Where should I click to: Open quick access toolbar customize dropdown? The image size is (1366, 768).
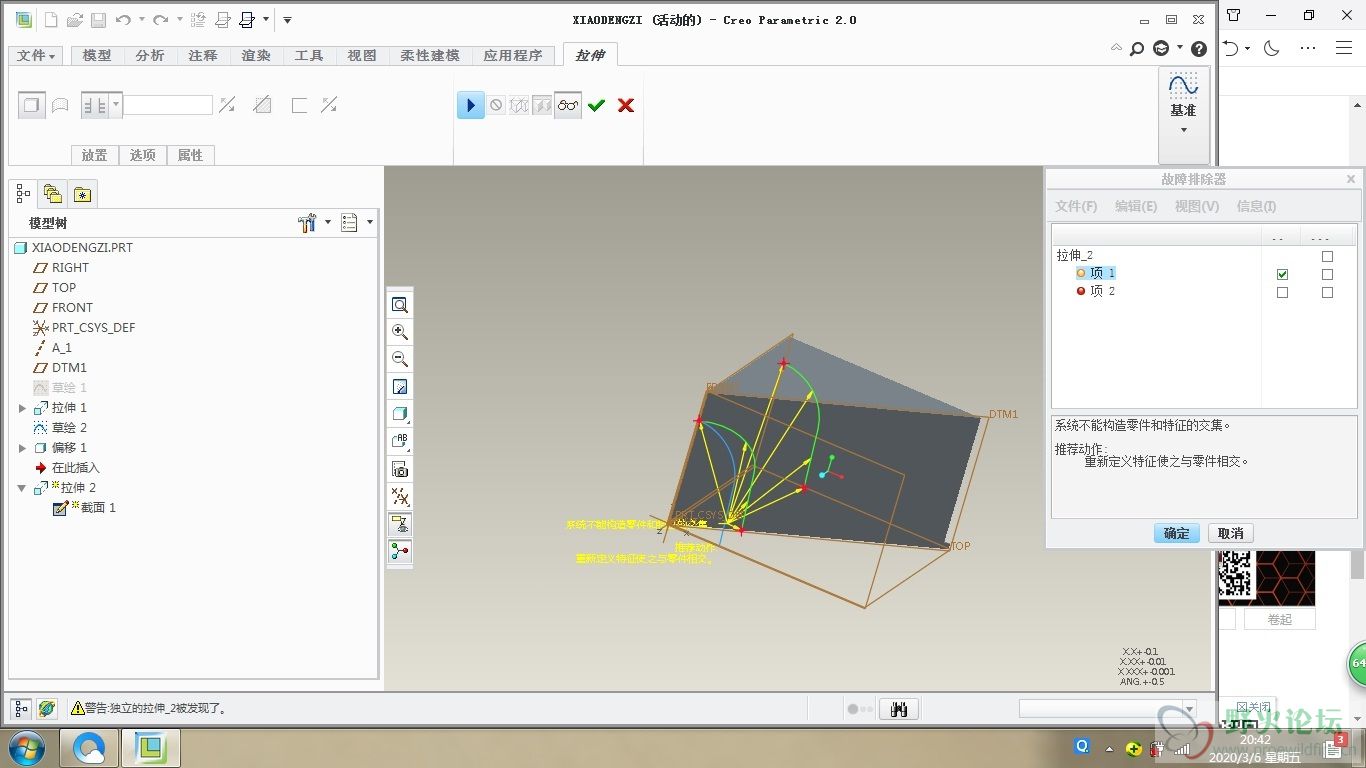287,19
